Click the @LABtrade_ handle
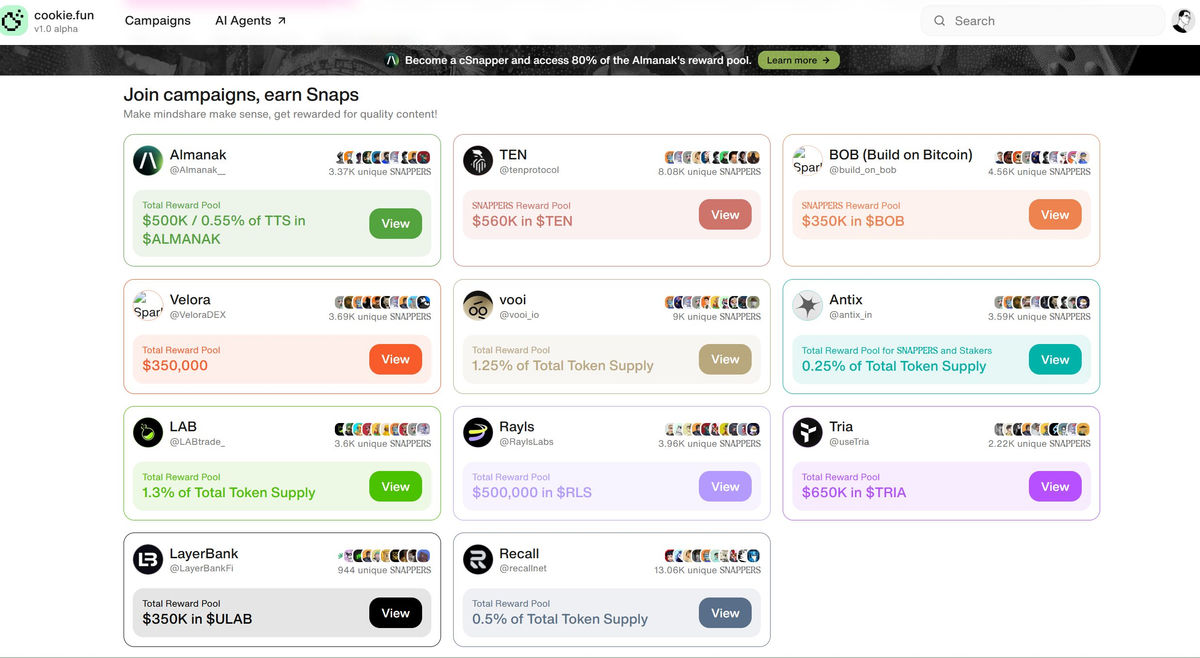Screen dimensions: 1200x658 pos(197,442)
